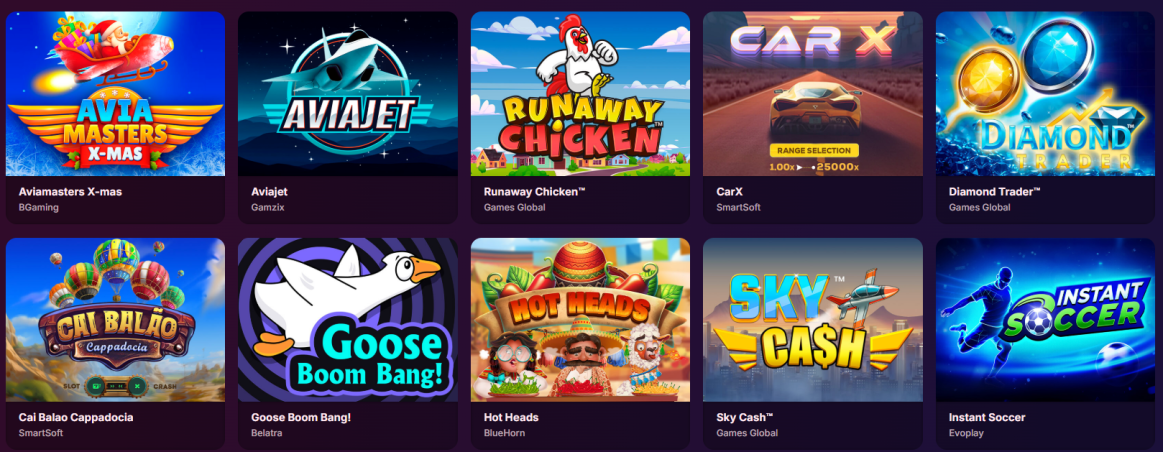The width and height of the screenshot is (1163, 452).
Task: Click the Goose Boom Bang! title text
Action: tap(301, 417)
